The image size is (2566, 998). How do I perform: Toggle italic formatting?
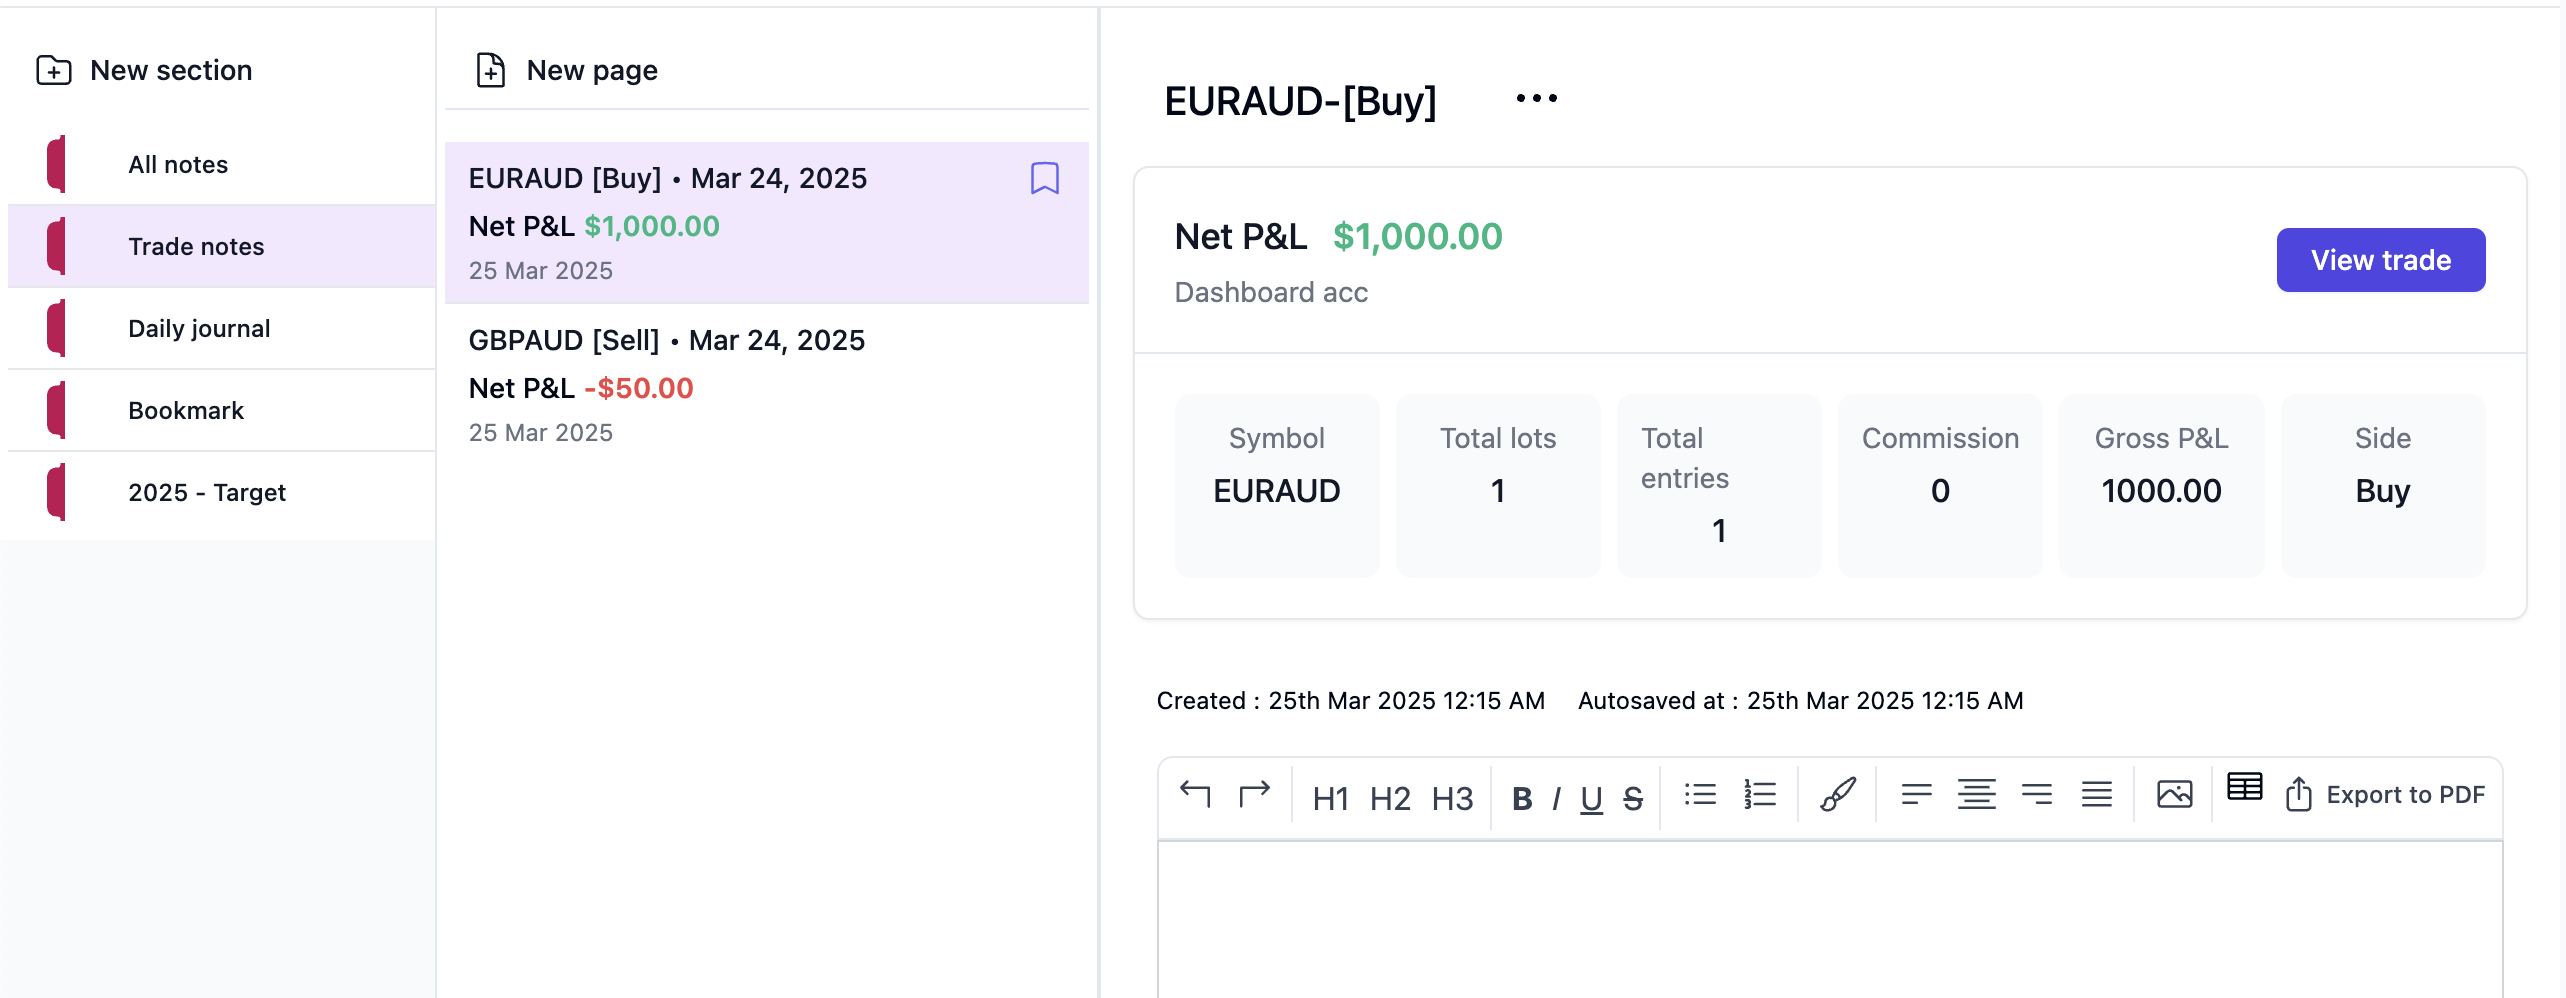(x=1556, y=798)
